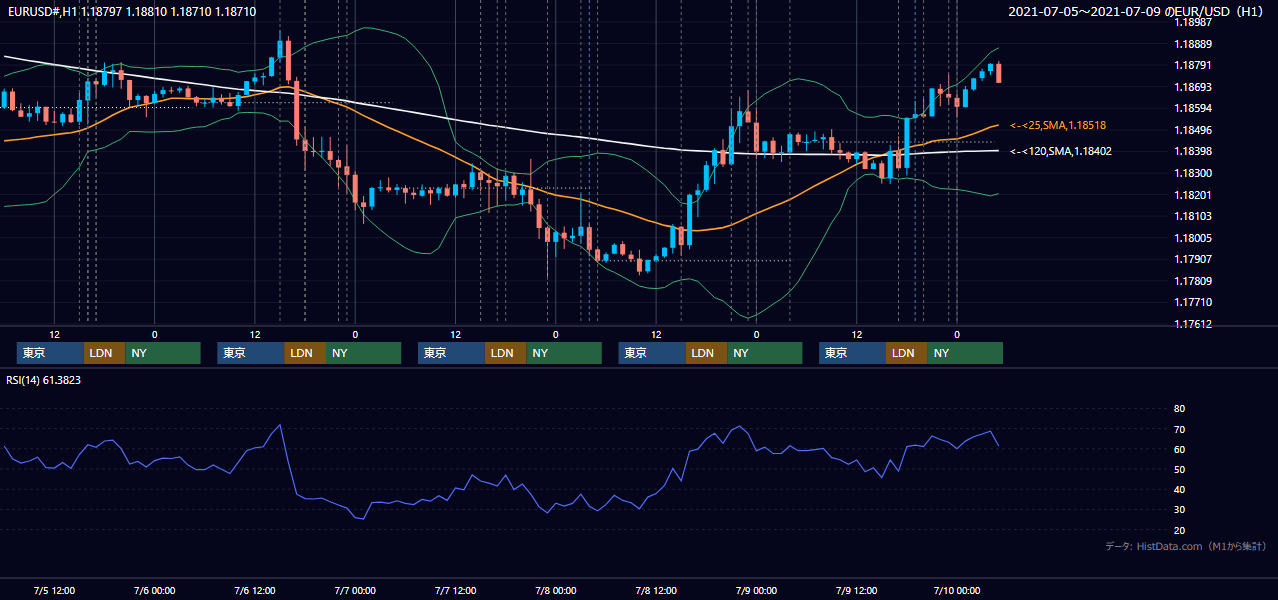Select the 7/6 12:00 time axis label
This screenshot has height=600, width=1278.
coord(255,590)
